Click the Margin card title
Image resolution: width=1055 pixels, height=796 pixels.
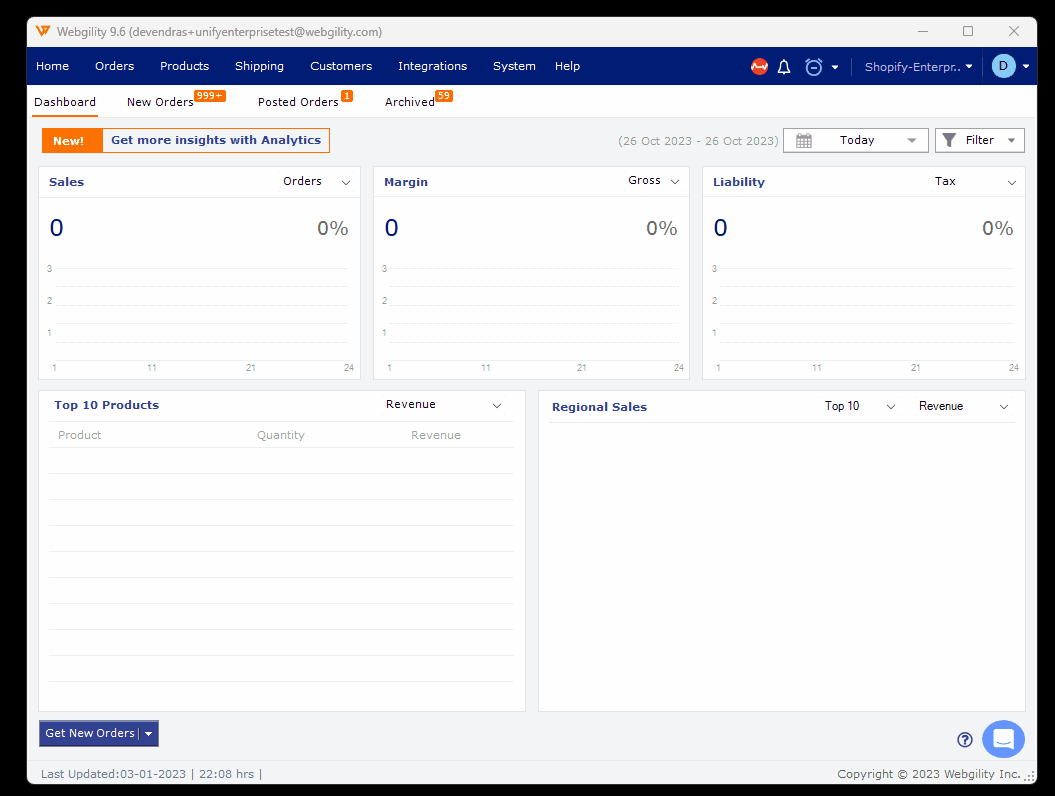click(x=406, y=182)
